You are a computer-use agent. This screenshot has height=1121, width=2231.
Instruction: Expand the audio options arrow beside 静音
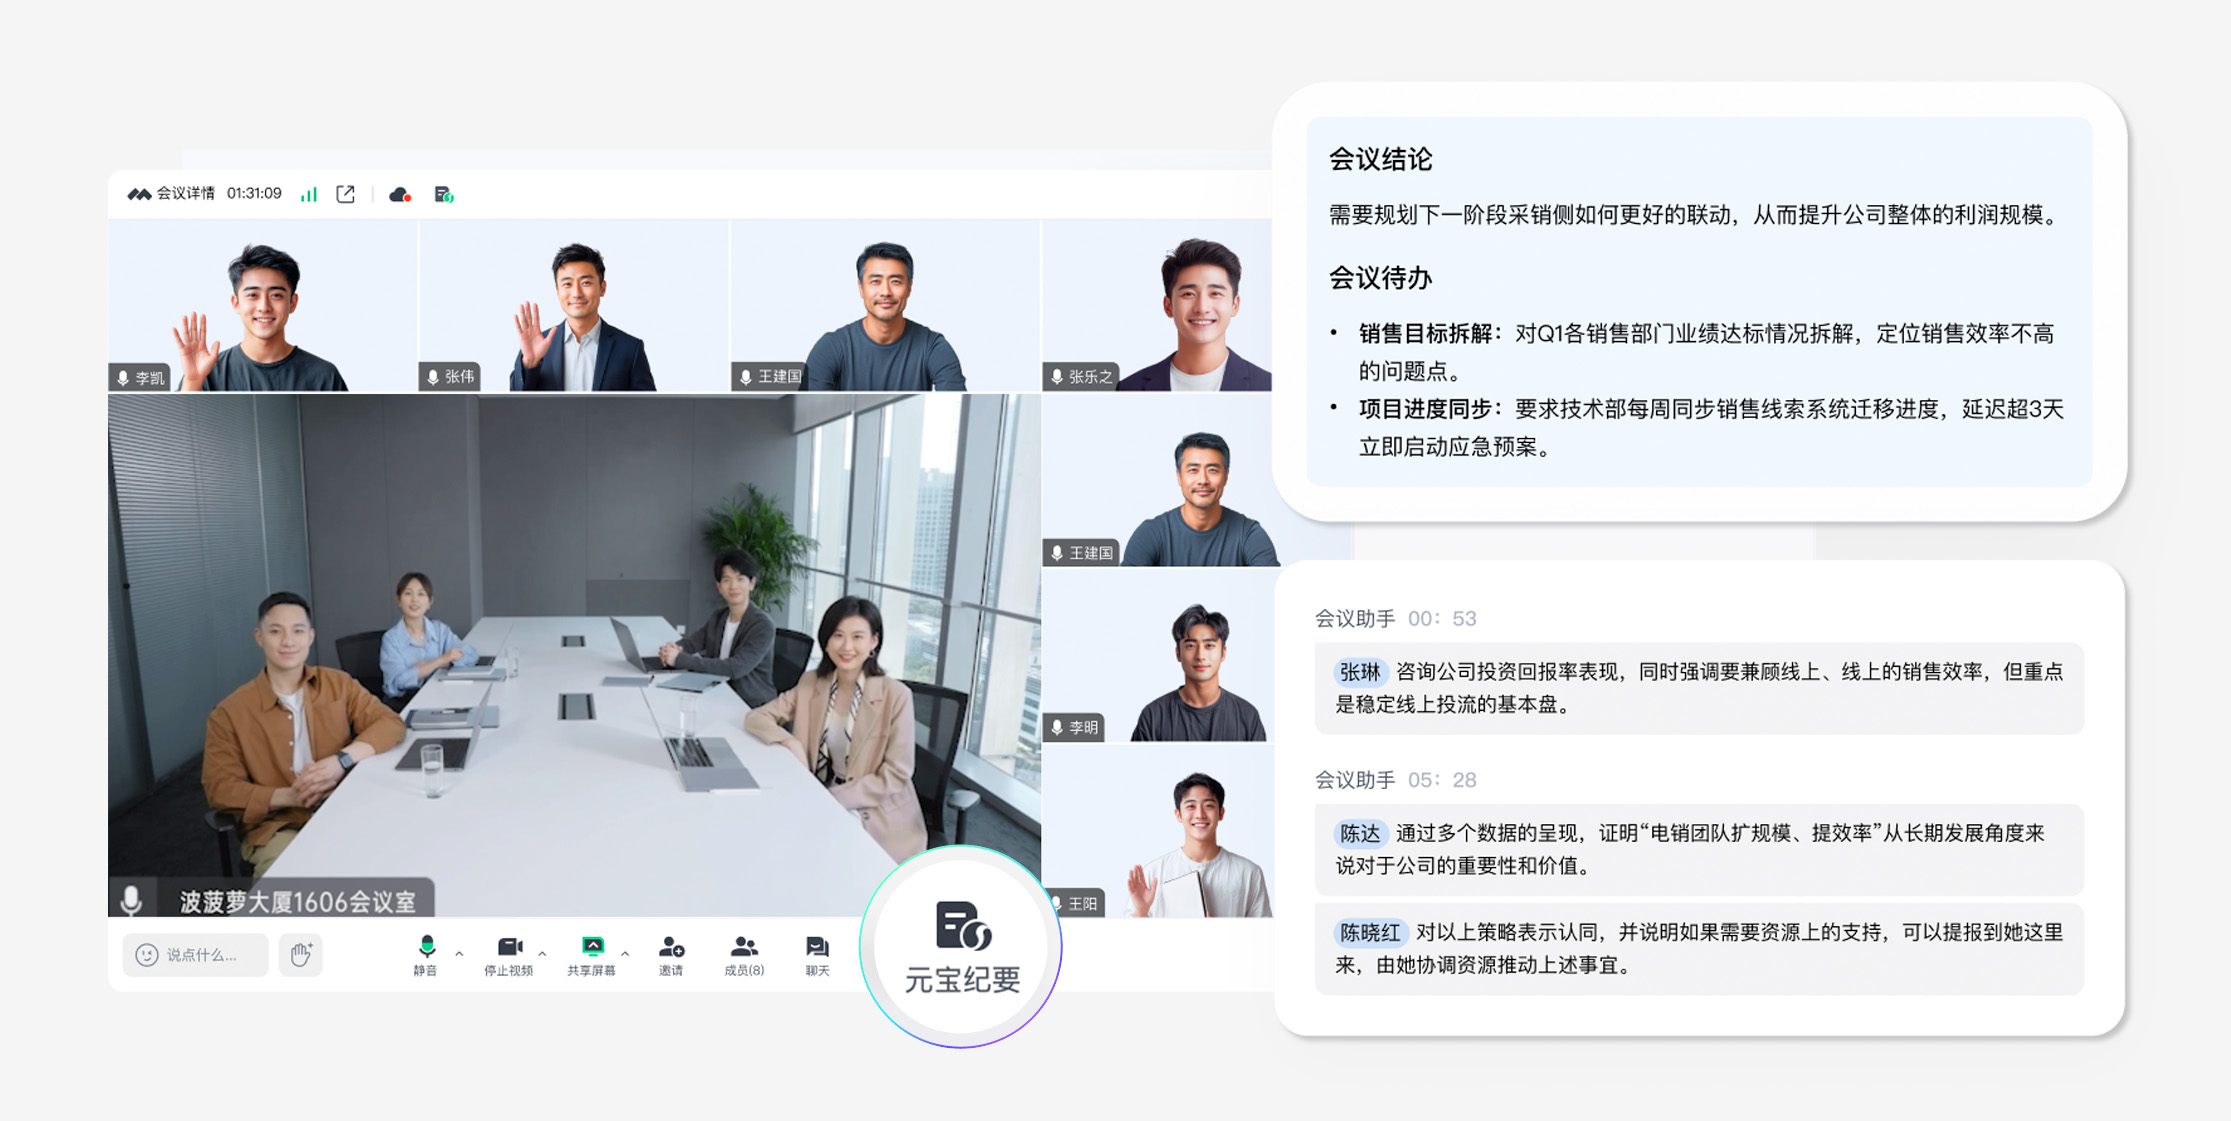(459, 954)
